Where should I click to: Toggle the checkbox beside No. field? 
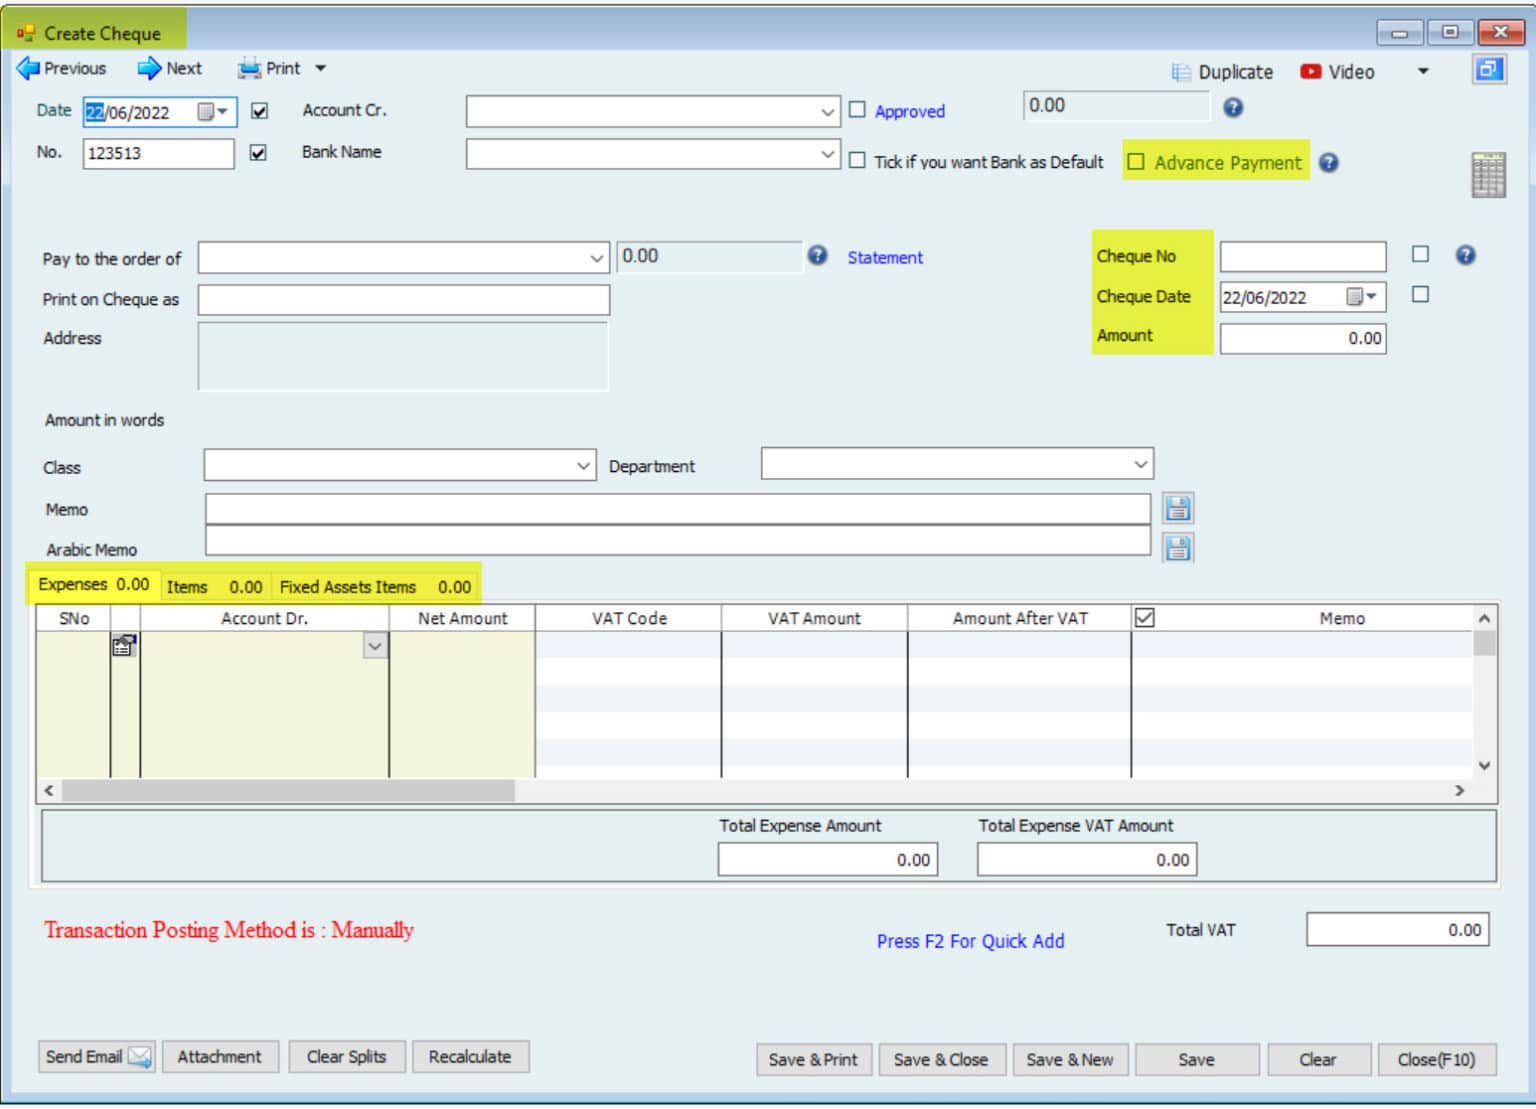coord(258,153)
